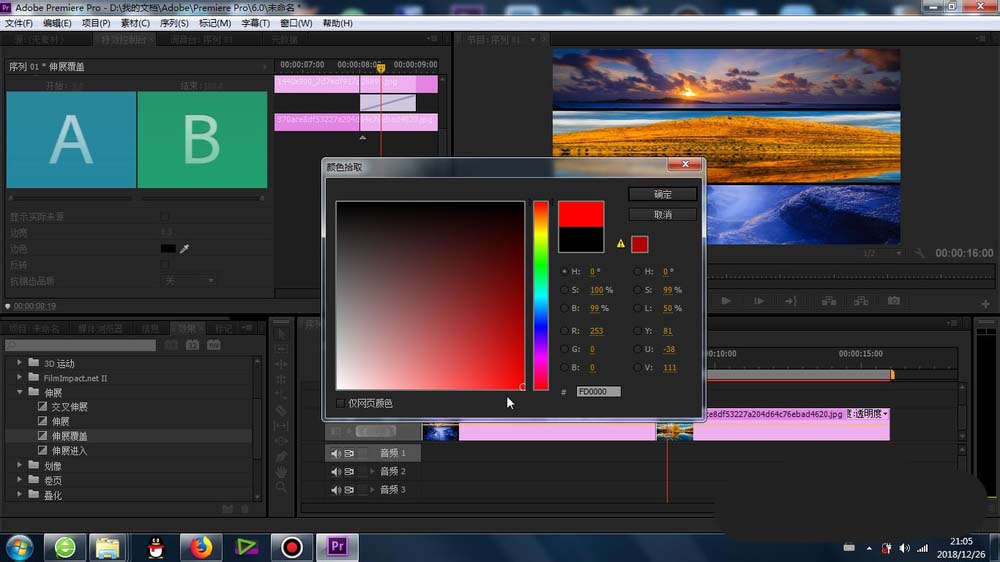Open program monitor button editor plus icon
The width and height of the screenshot is (1000, 562).
coord(985,304)
